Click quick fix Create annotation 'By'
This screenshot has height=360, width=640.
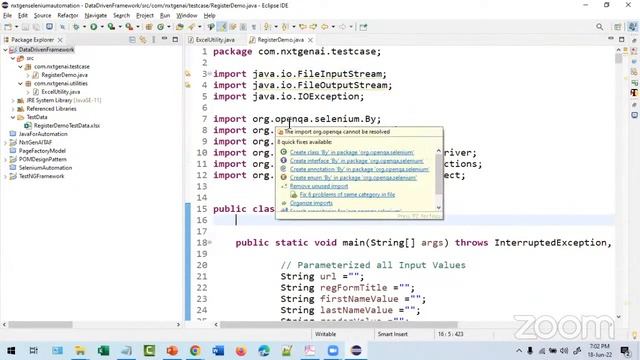point(359,169)
